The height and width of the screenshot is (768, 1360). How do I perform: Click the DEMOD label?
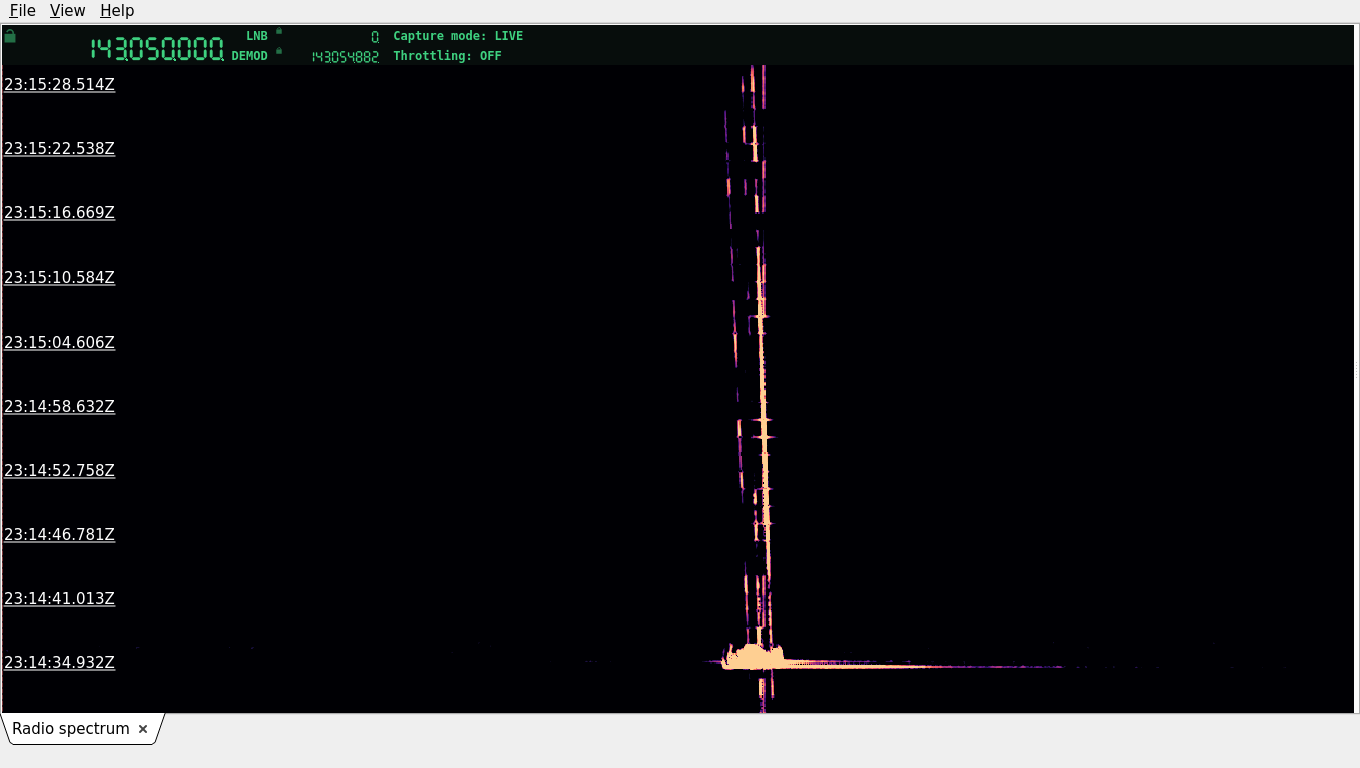click(x=250, y=56)
